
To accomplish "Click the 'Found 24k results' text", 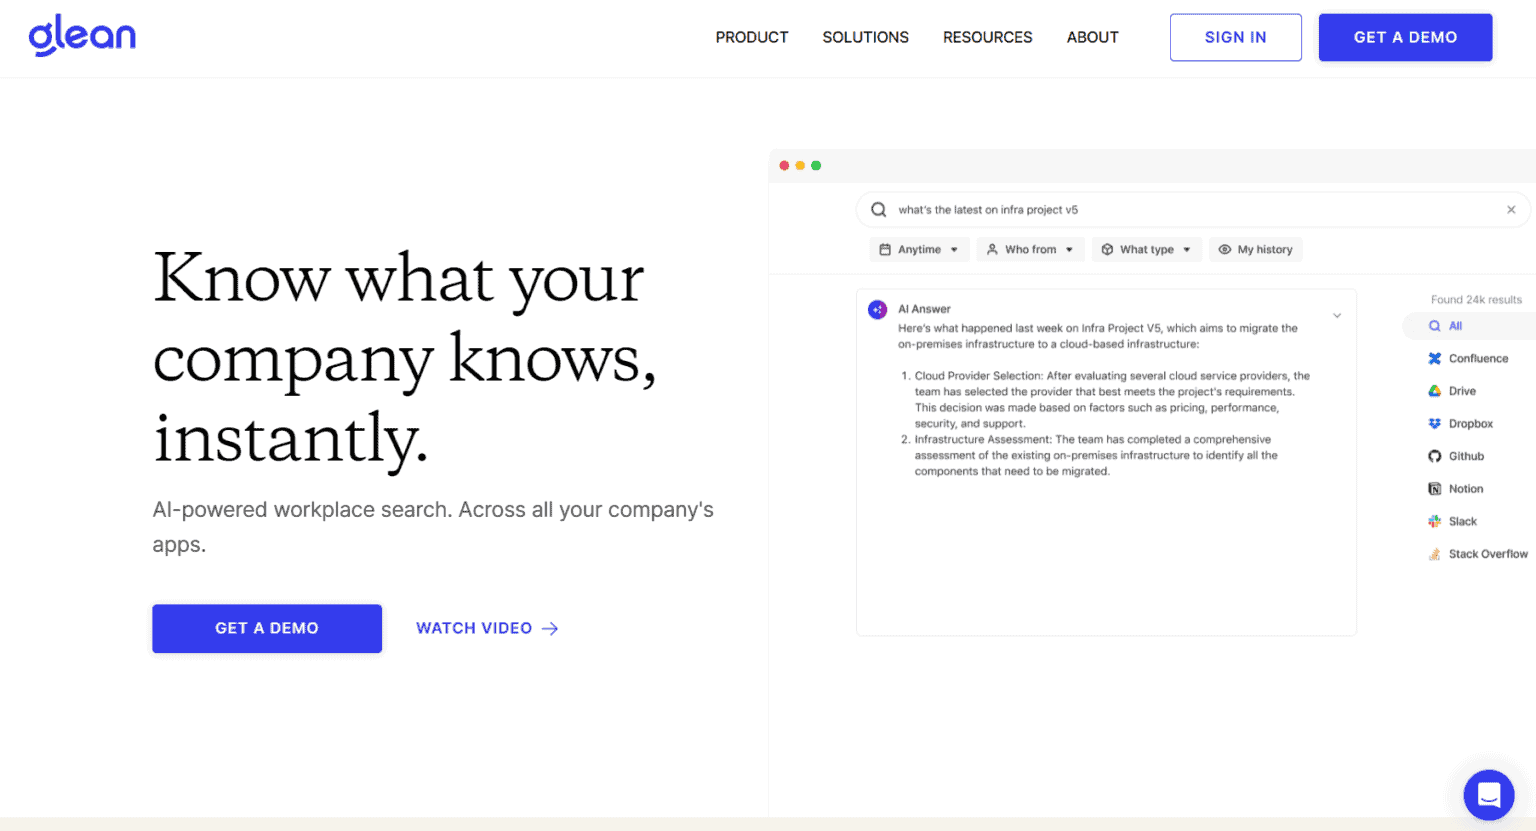I will pyautogui.click(x=1476, y=300).
